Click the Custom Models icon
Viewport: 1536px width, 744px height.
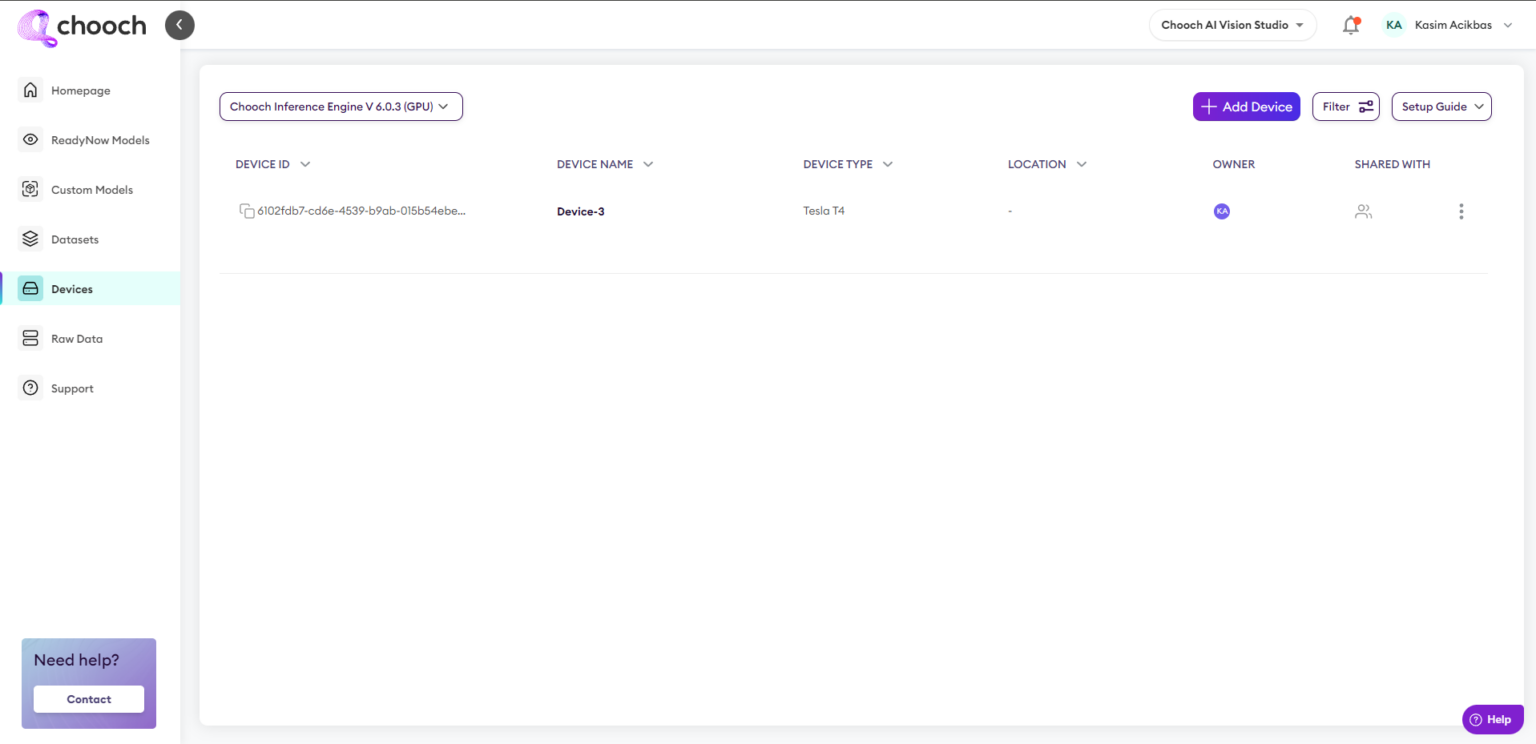[31, 190]
